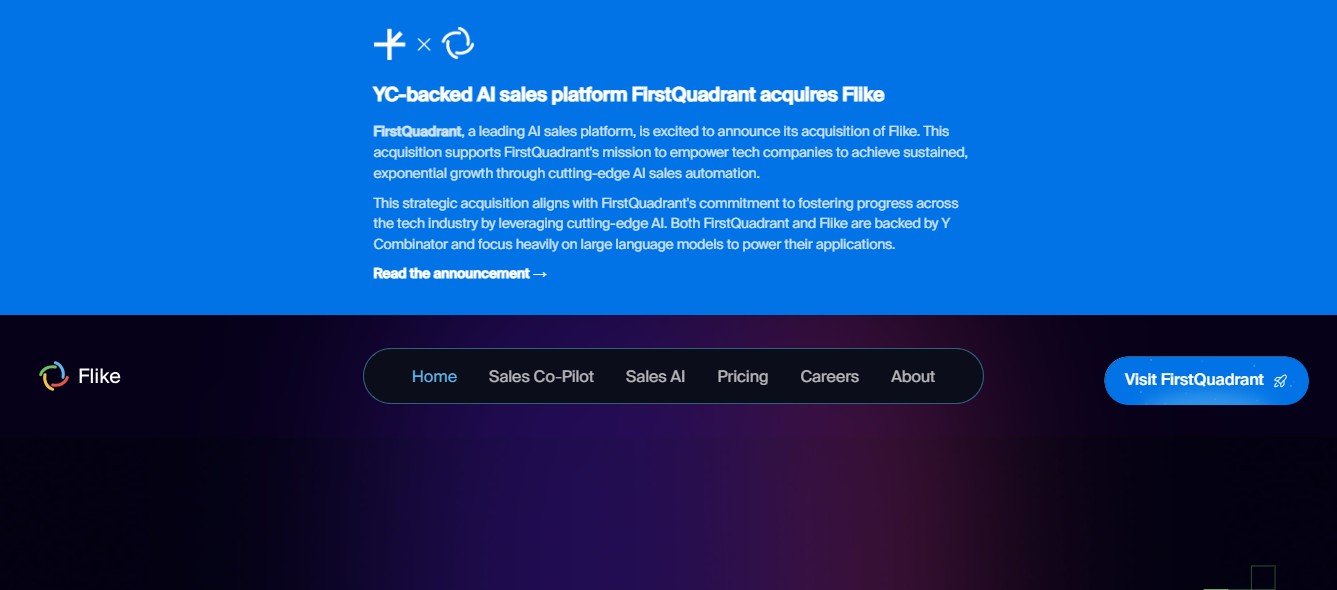
Task: Go to the Sales Co-Pilot page
Action: tap(541, 377)
